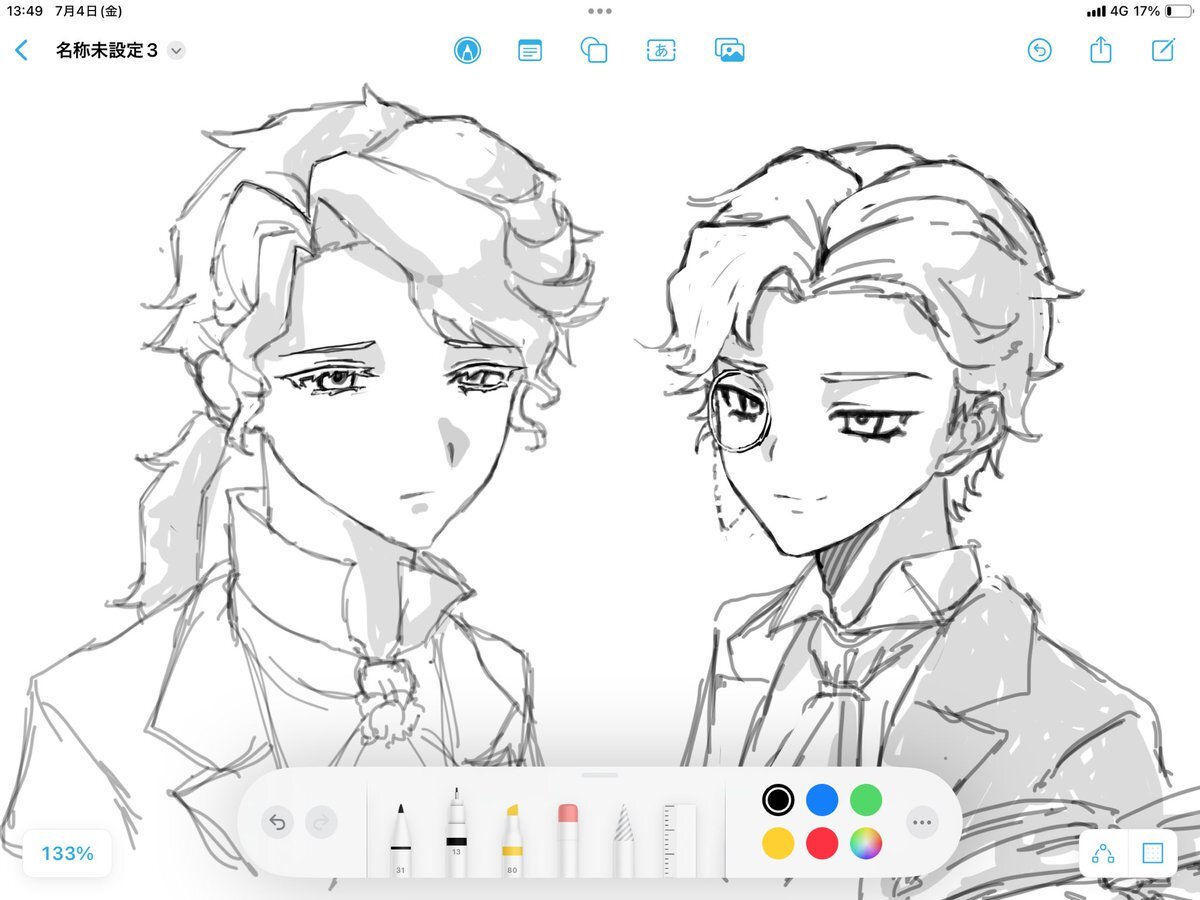Open the rainbow color picker

coord(866,843)
